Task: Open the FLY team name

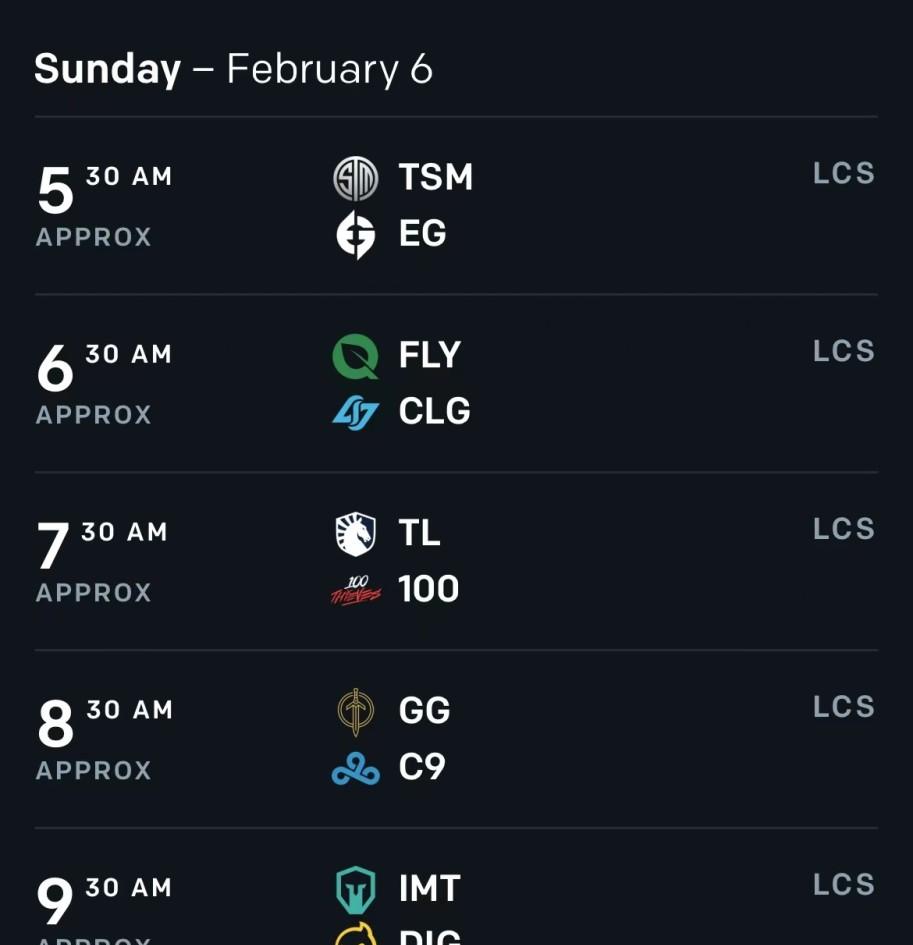Action: tap(430, 355)
